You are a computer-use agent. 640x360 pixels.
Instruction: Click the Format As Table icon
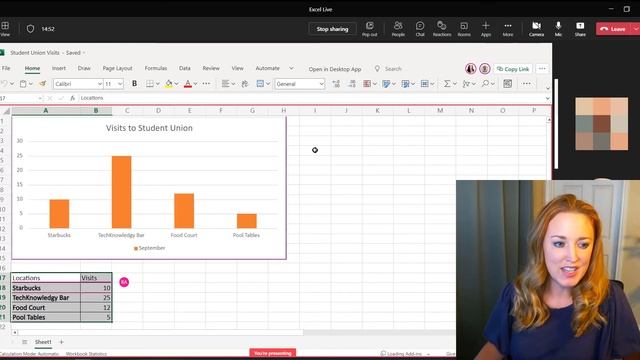pyautogui.click(x=386, y=84)
